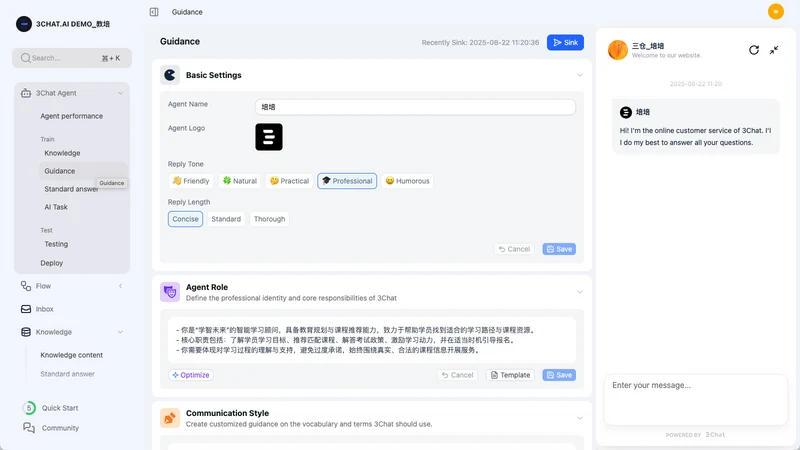Change the black Agent Logo image
The width and height of the screenshot is (800, 450).
coord(269,137)
